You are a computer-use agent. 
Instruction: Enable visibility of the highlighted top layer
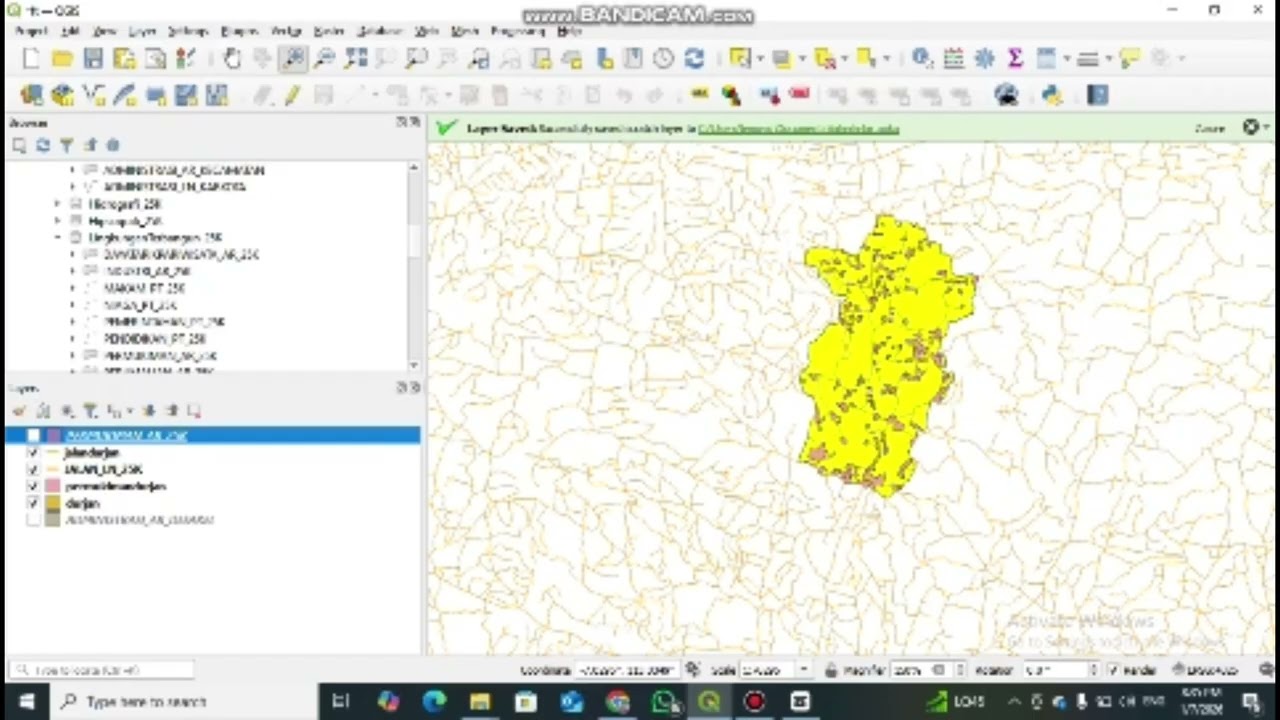[33, 435]
